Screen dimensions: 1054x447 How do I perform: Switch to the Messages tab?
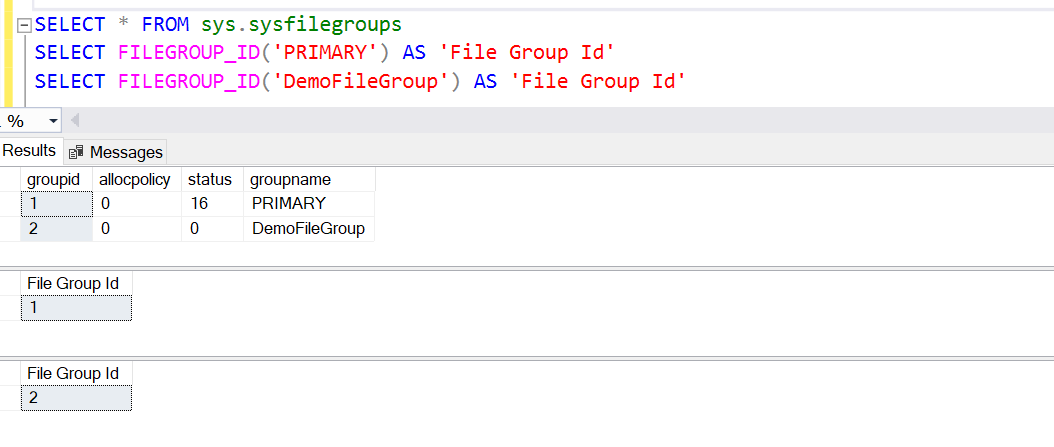[x=125, y=152]
